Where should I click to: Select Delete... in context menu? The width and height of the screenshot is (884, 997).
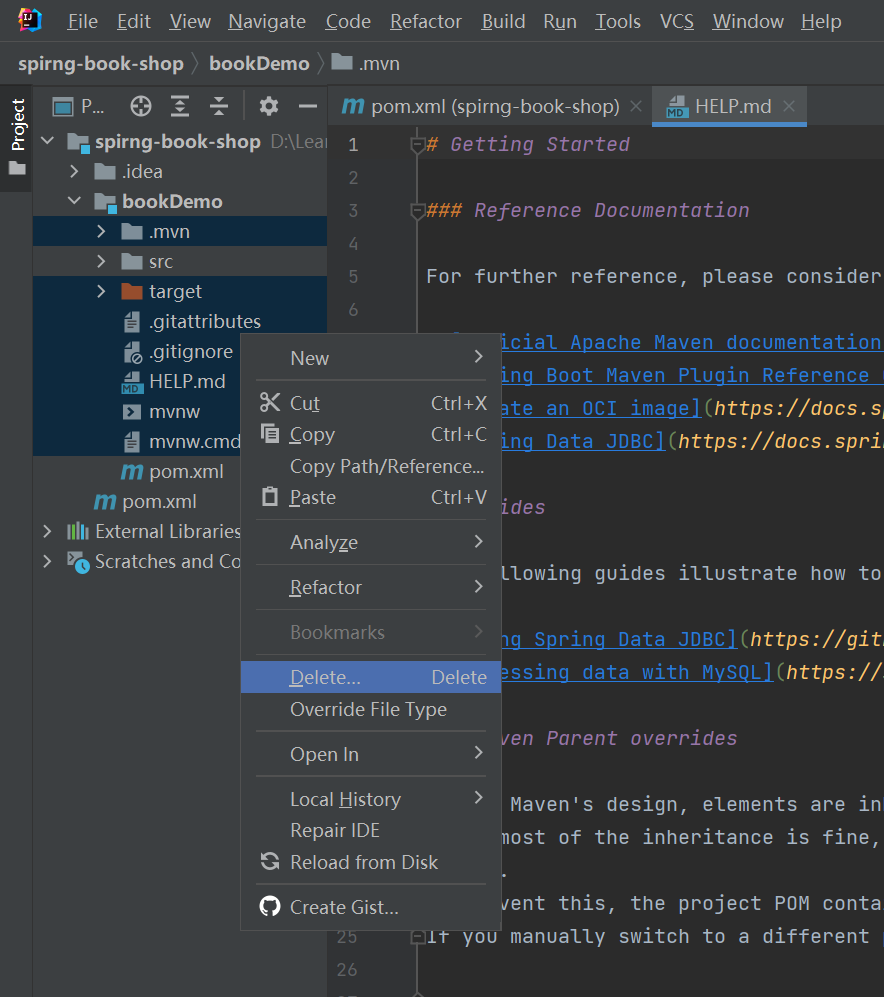[x=371, y=677]
